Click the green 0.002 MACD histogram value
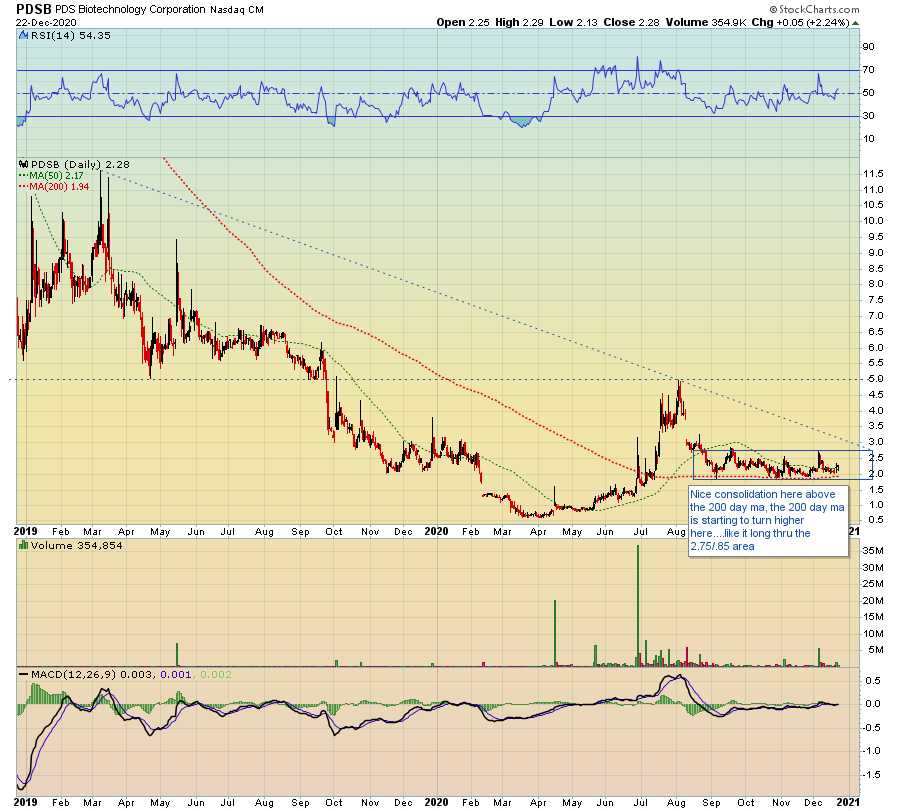This screenshot has width=900, height=811. (x=216, y=674)
